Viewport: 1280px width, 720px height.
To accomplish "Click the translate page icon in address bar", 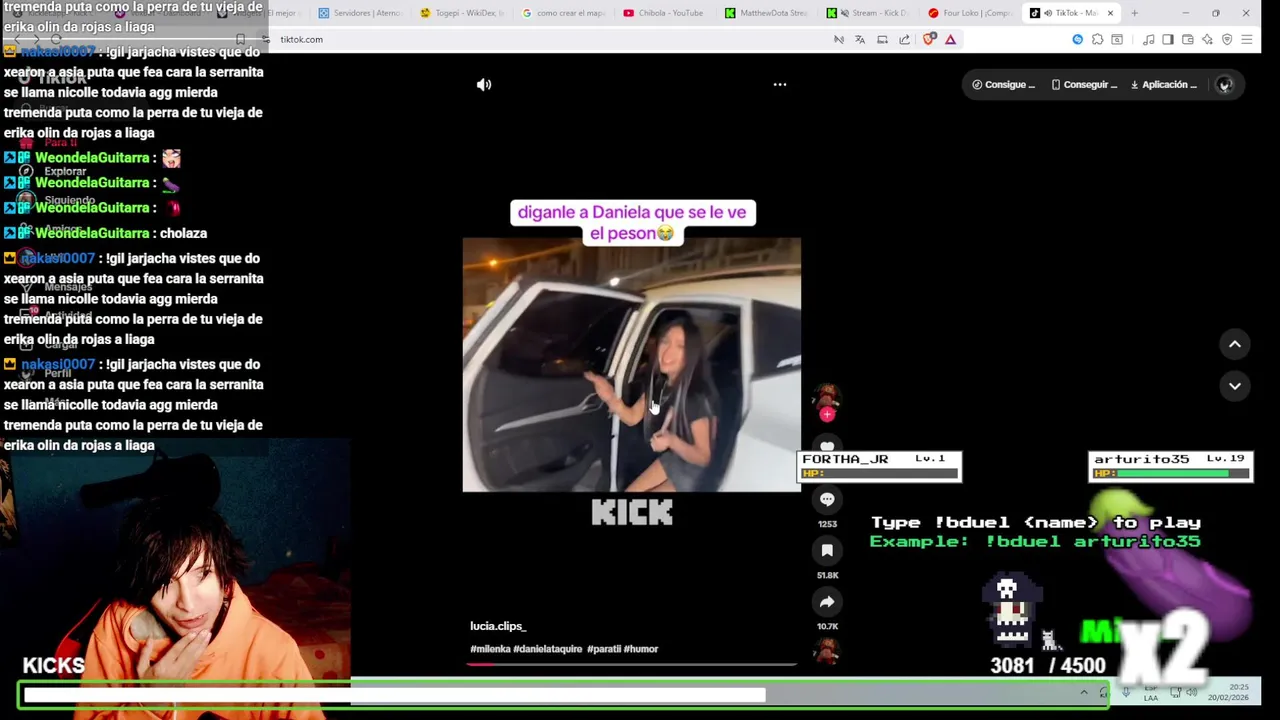I will pyautogui.click(x=860, y=39).
